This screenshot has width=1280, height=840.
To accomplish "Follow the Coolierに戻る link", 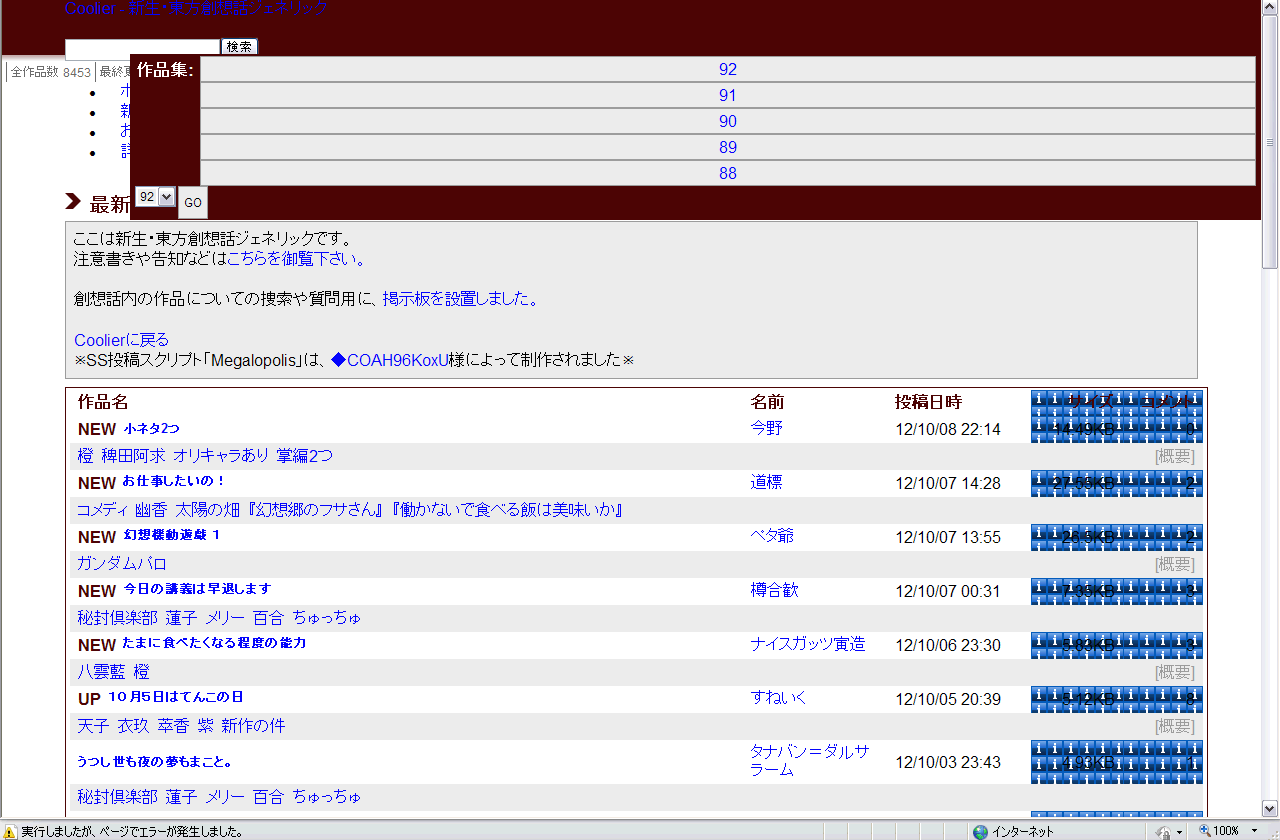I will click(121, 340).
